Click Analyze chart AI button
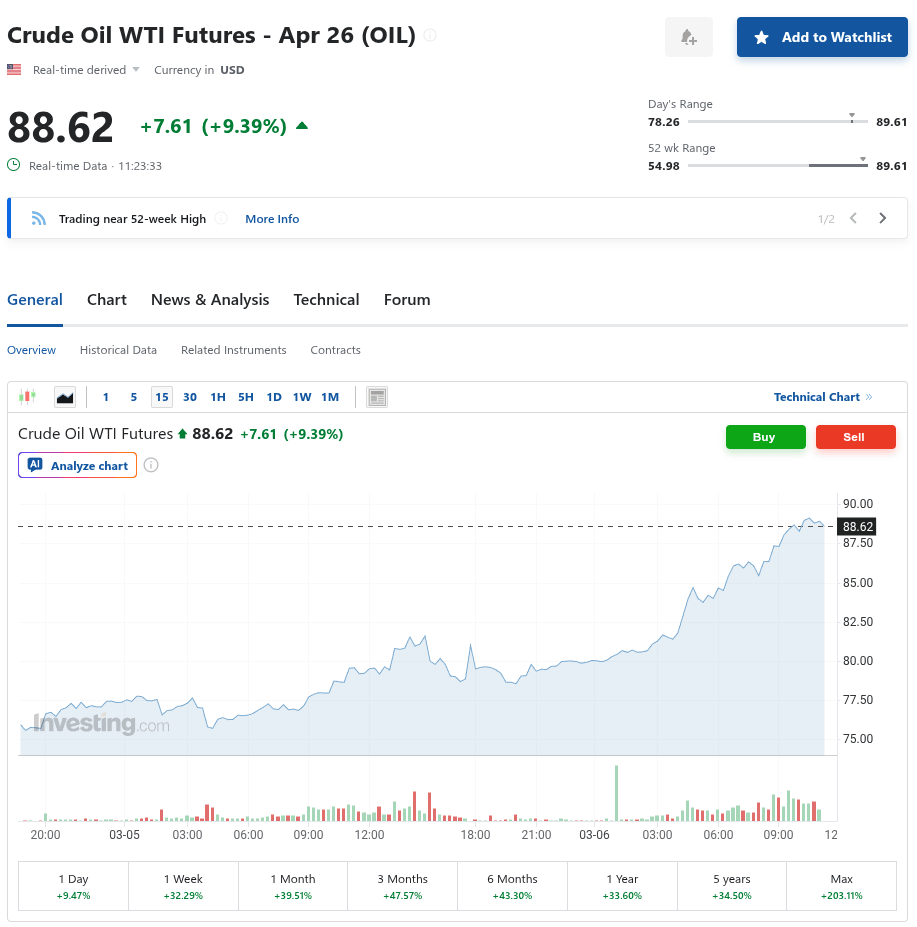 [77, 465]
